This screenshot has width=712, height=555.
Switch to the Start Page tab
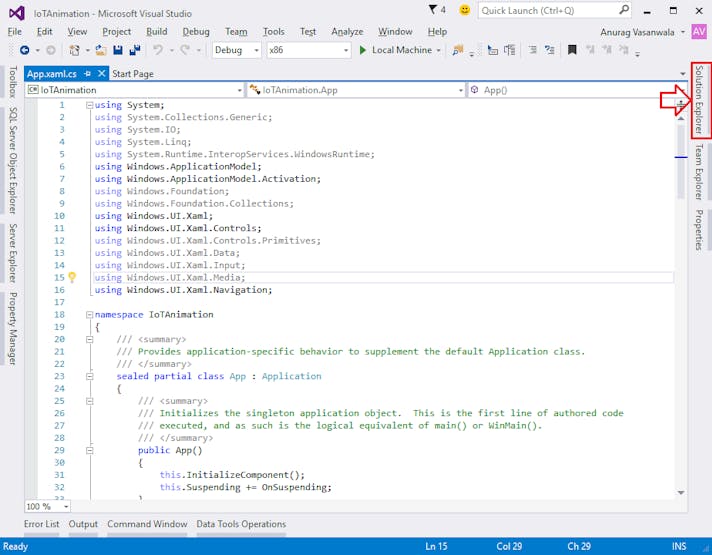(133, 74)
